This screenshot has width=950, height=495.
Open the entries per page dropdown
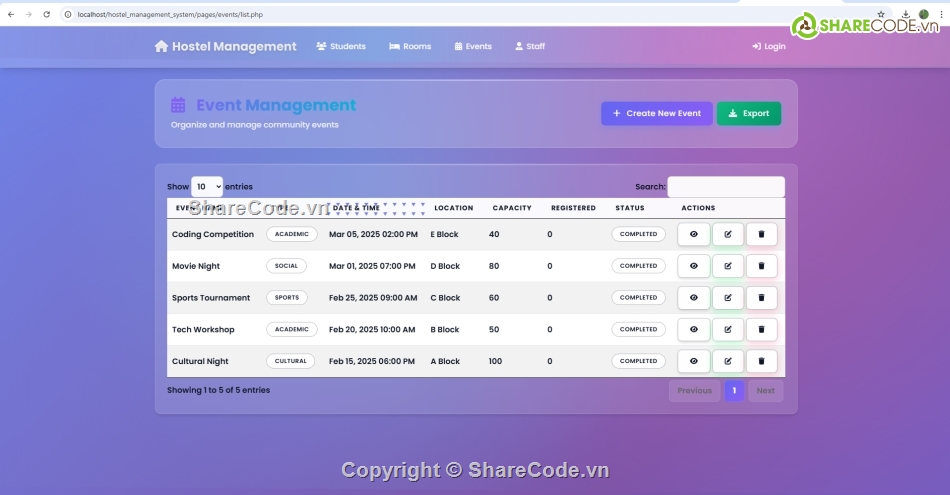tap(207, 187)
